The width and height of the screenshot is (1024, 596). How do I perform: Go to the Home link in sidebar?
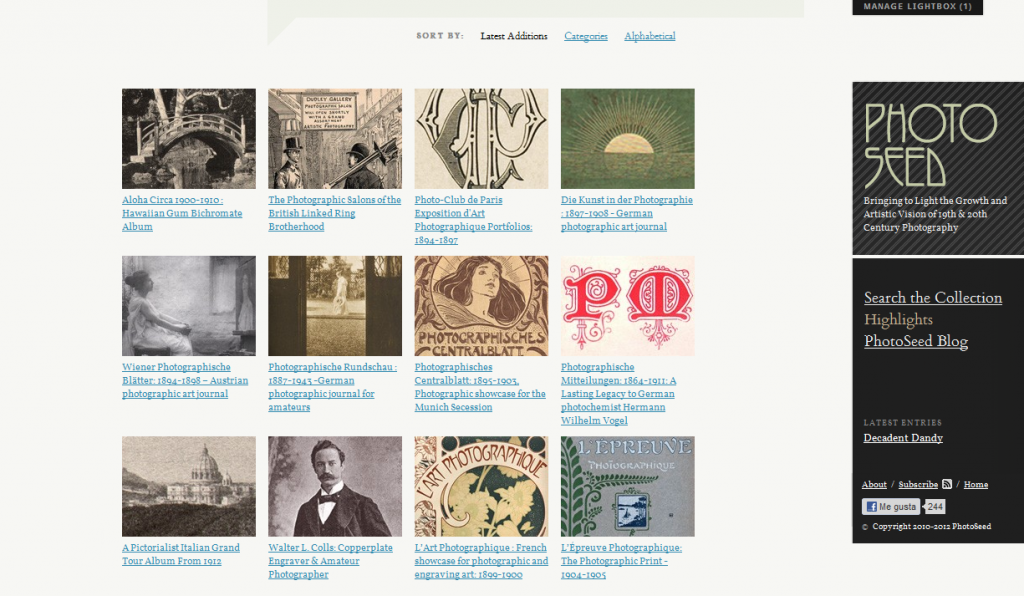click(x=976, y=484)
